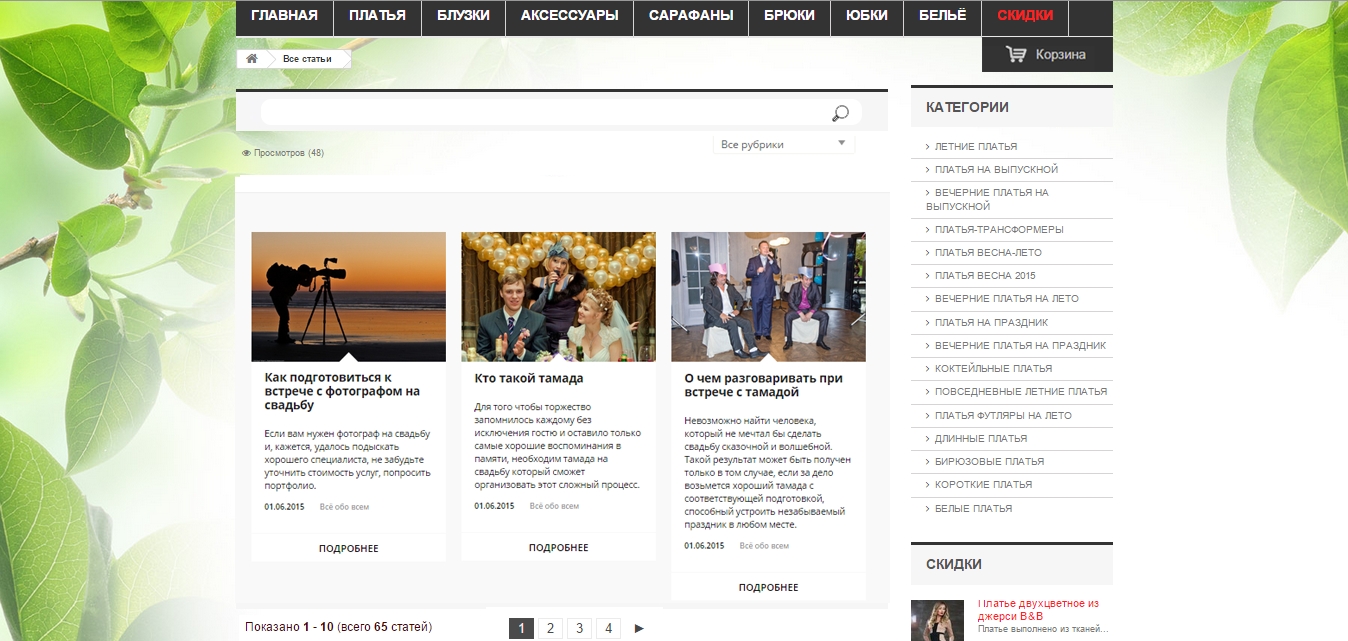Expand the Все рубрики dropdown
The height and width of the screenshot is (641, 1348).
tap(784, 145)
